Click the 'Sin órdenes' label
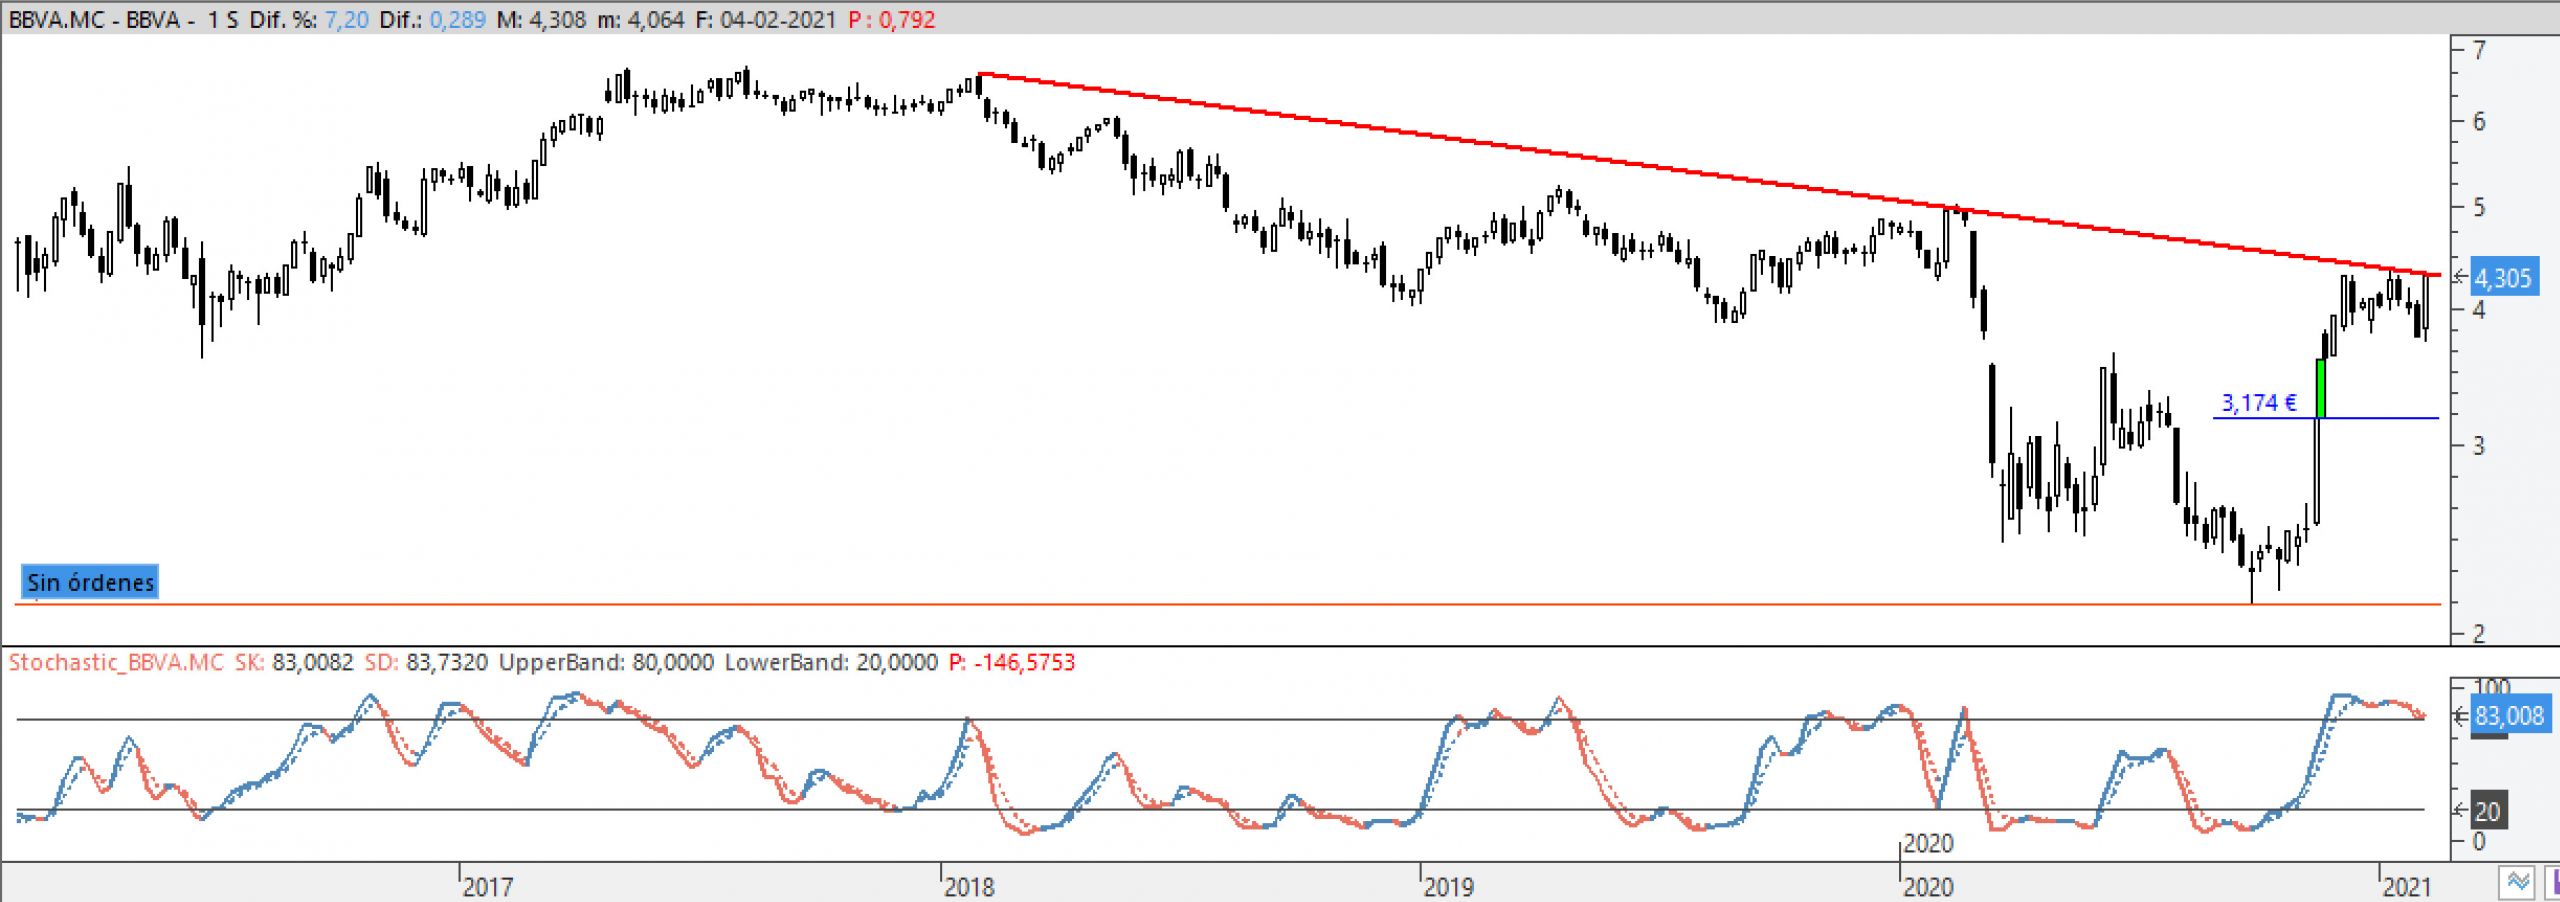The height and width of the screenshot is (902, 2560). click(x=90, y=583)
